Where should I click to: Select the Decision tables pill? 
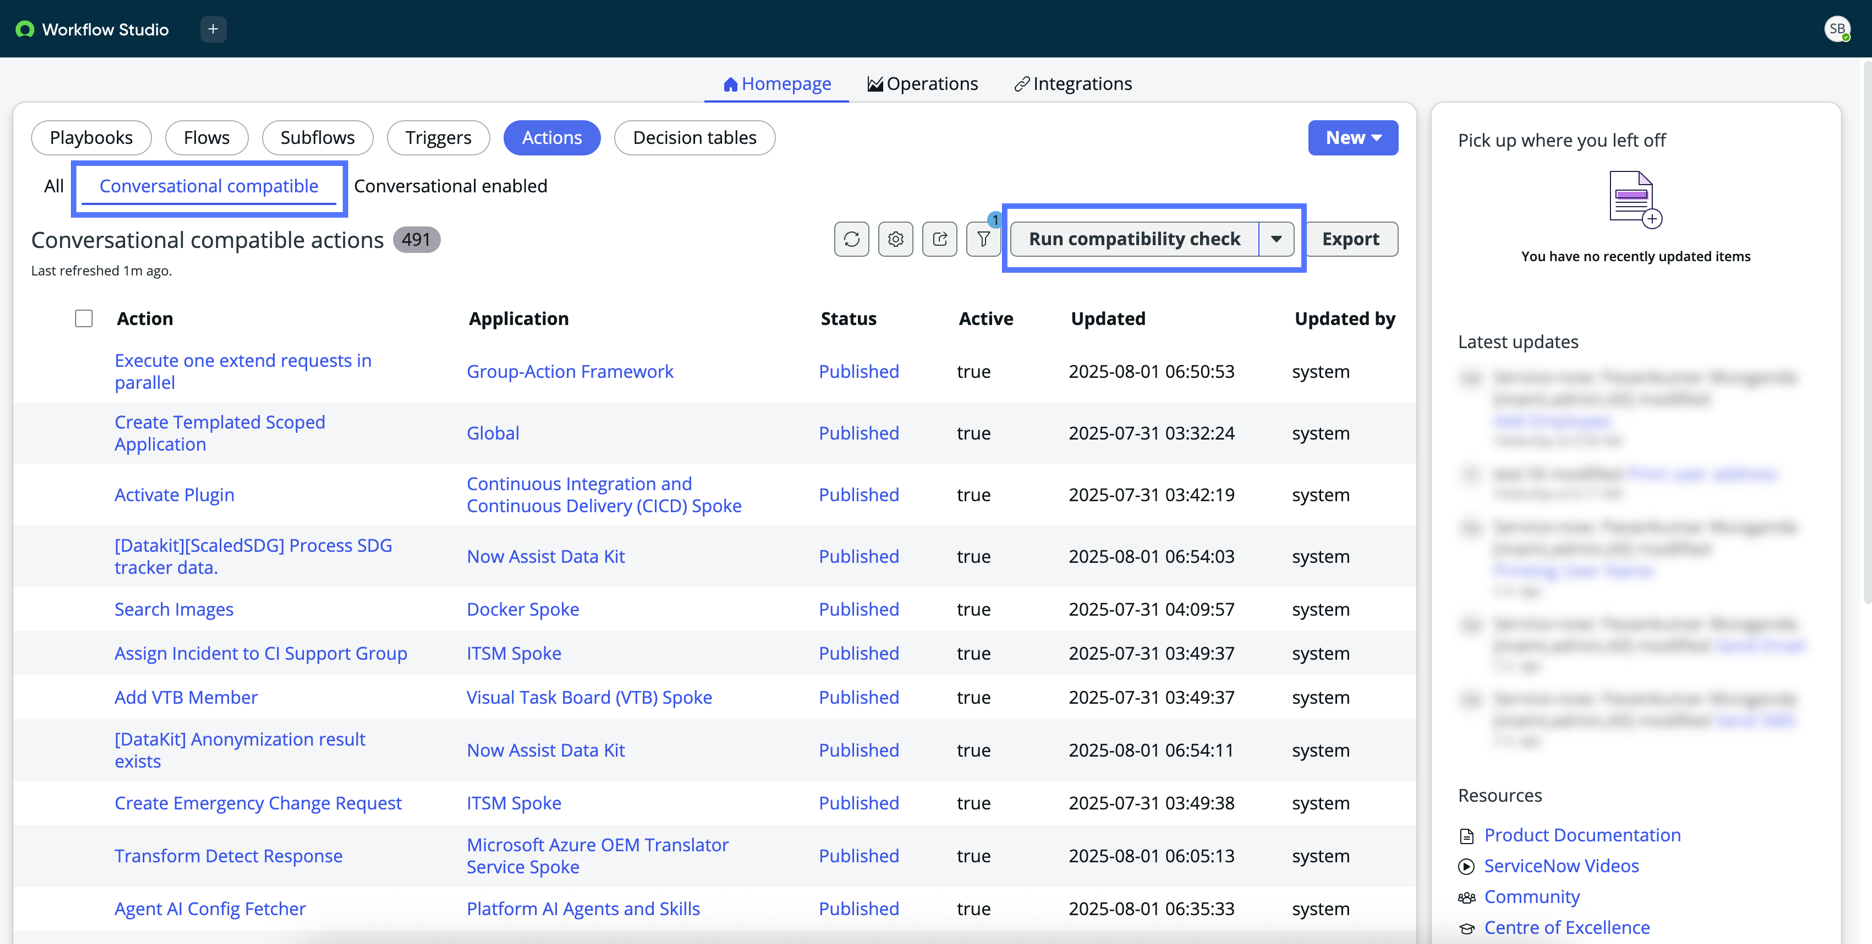(x=695, y=138)
